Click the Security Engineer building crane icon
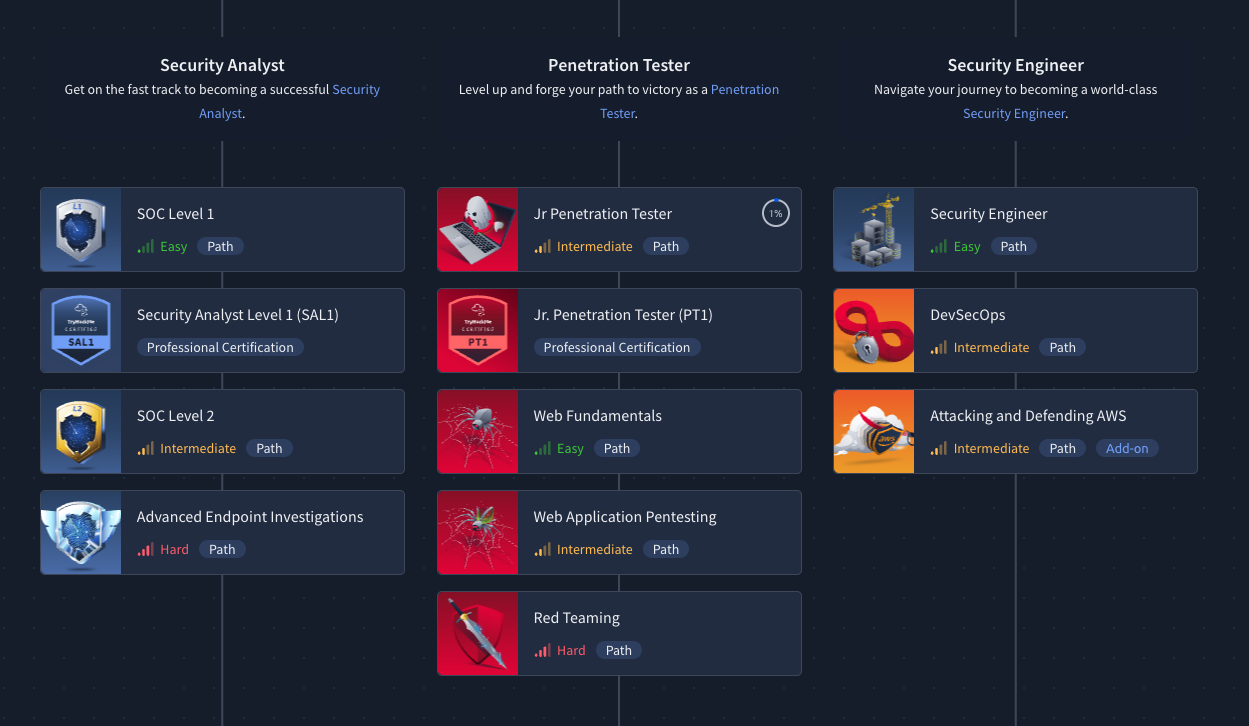The width and height of the screenshot is (1249, 726). [x=874, y=230]
